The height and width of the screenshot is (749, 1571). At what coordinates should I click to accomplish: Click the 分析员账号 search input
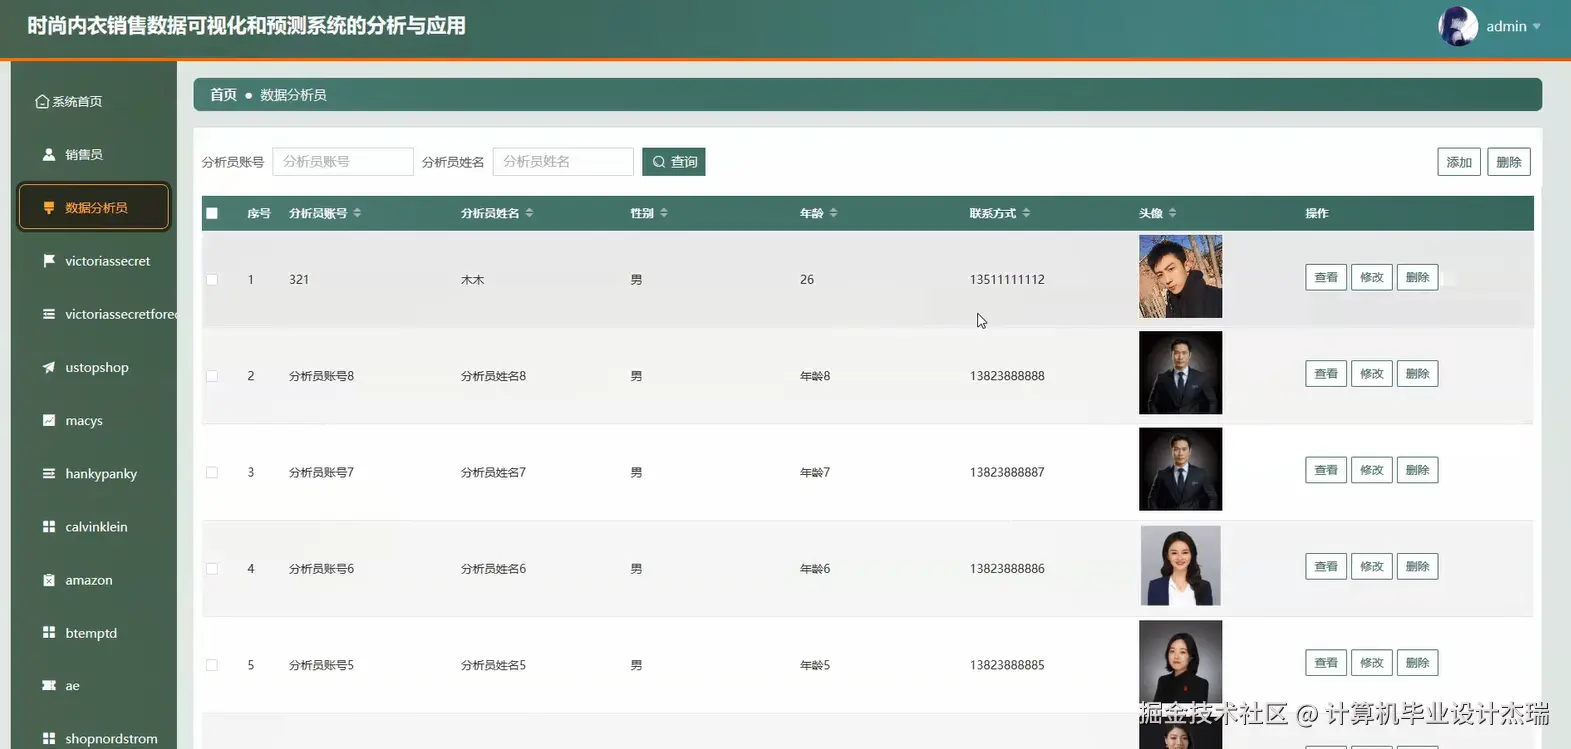(343, 161)
